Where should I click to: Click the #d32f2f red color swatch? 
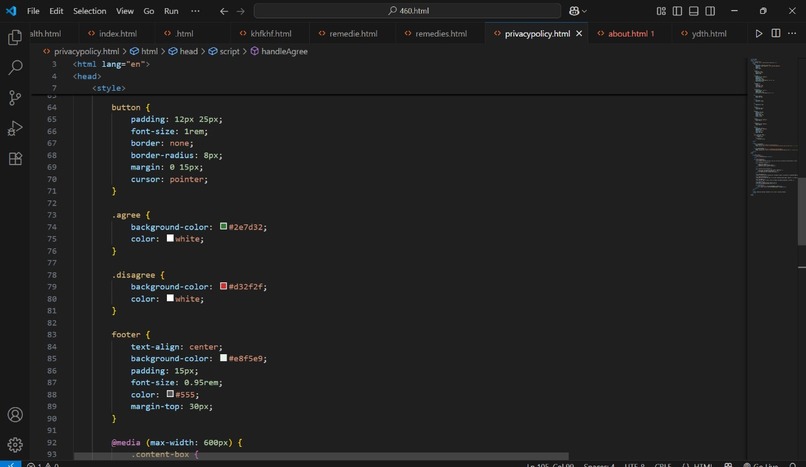(223, 286)
